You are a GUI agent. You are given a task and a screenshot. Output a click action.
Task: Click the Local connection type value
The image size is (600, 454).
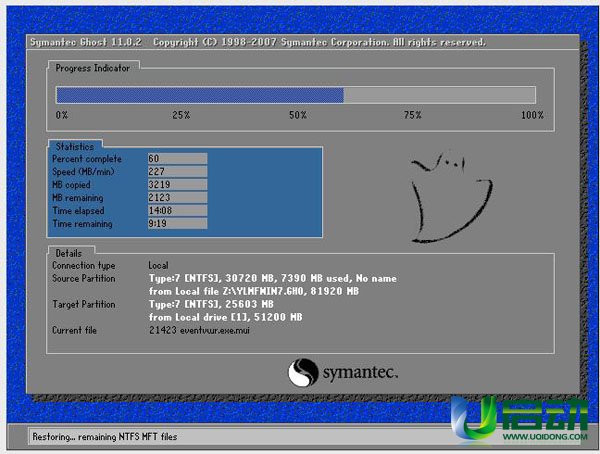(x=158, y=265)
